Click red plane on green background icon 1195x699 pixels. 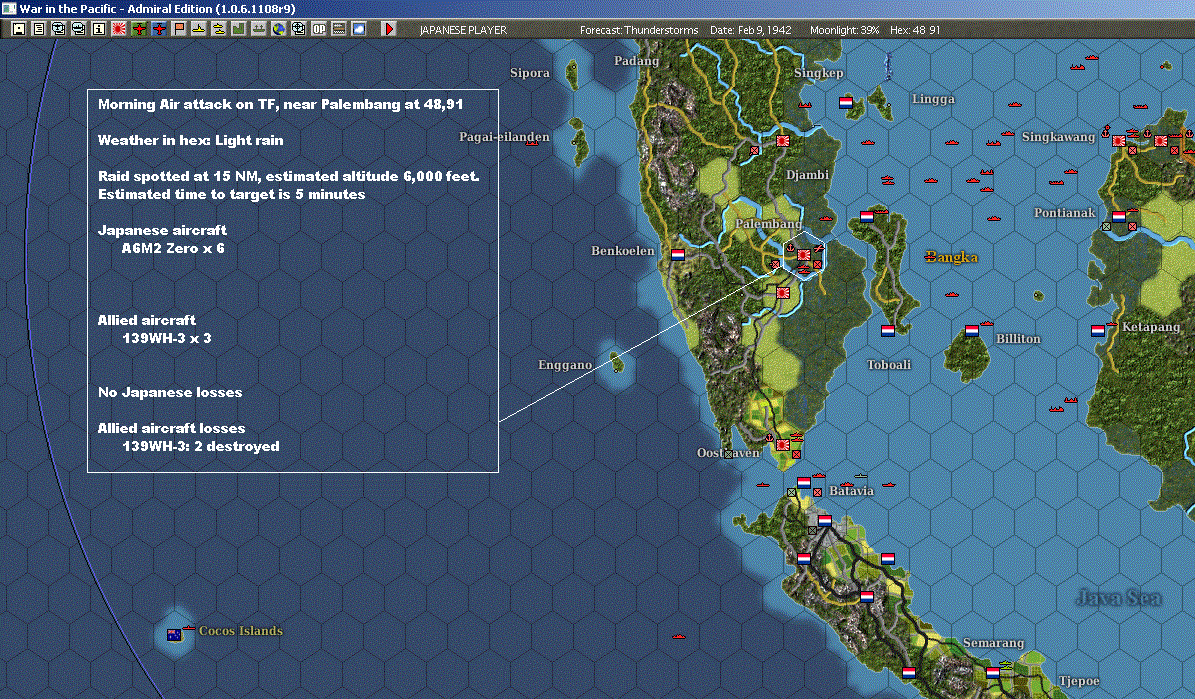[139, 29]
